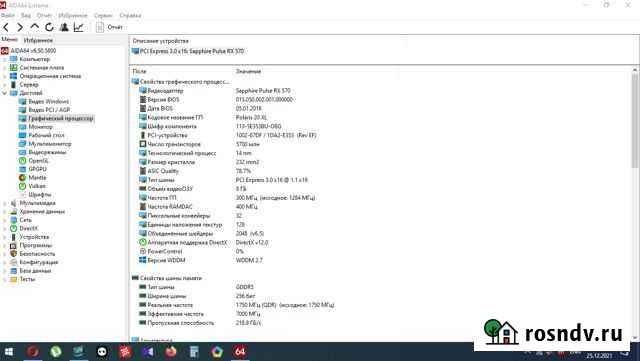
Task: Click the Шрифты icon in the tree
Action: coord(22,195)
